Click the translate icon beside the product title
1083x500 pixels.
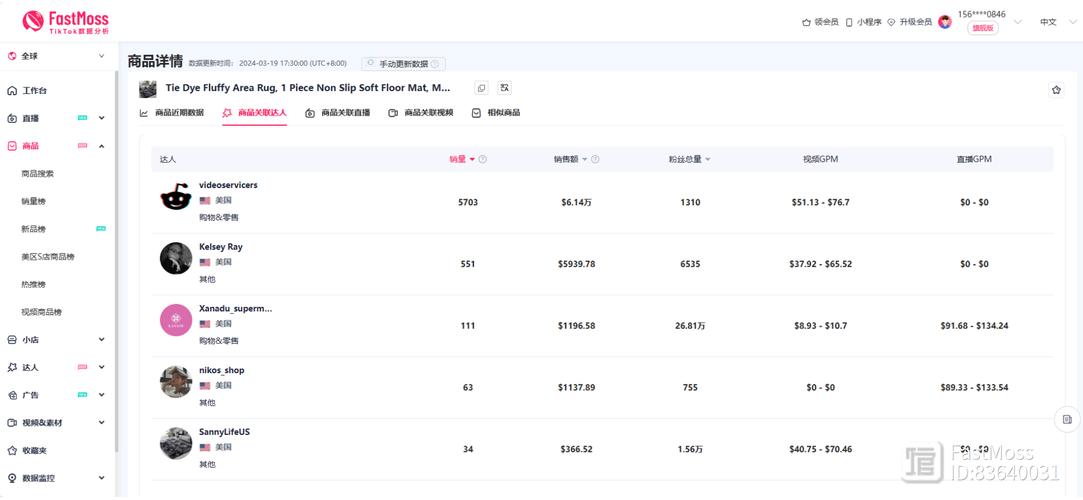(x=505, y=89)
